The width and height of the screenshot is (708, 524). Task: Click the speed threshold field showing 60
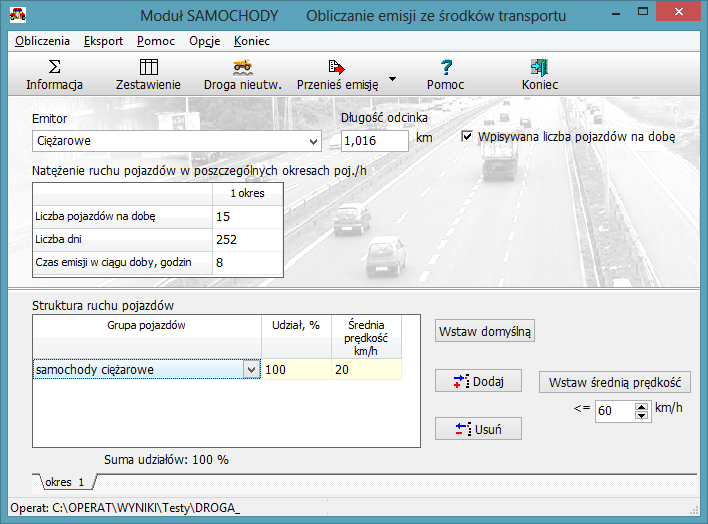[615, 411]
